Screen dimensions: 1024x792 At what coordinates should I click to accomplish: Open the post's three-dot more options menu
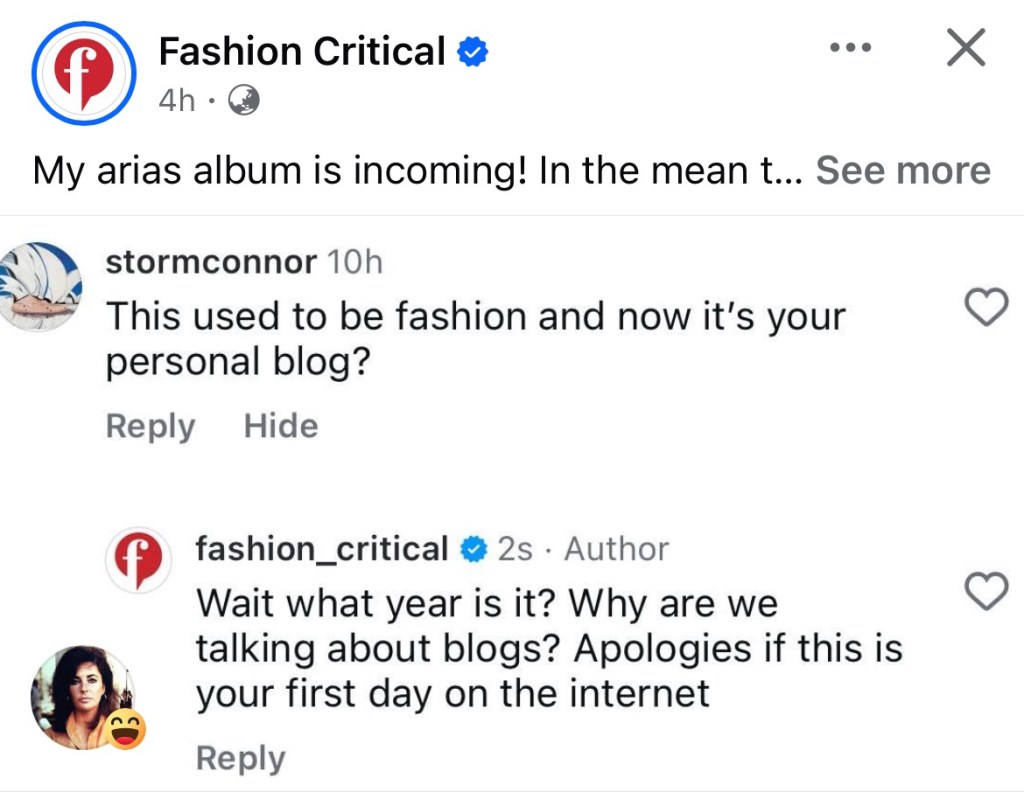pos(851,48)
